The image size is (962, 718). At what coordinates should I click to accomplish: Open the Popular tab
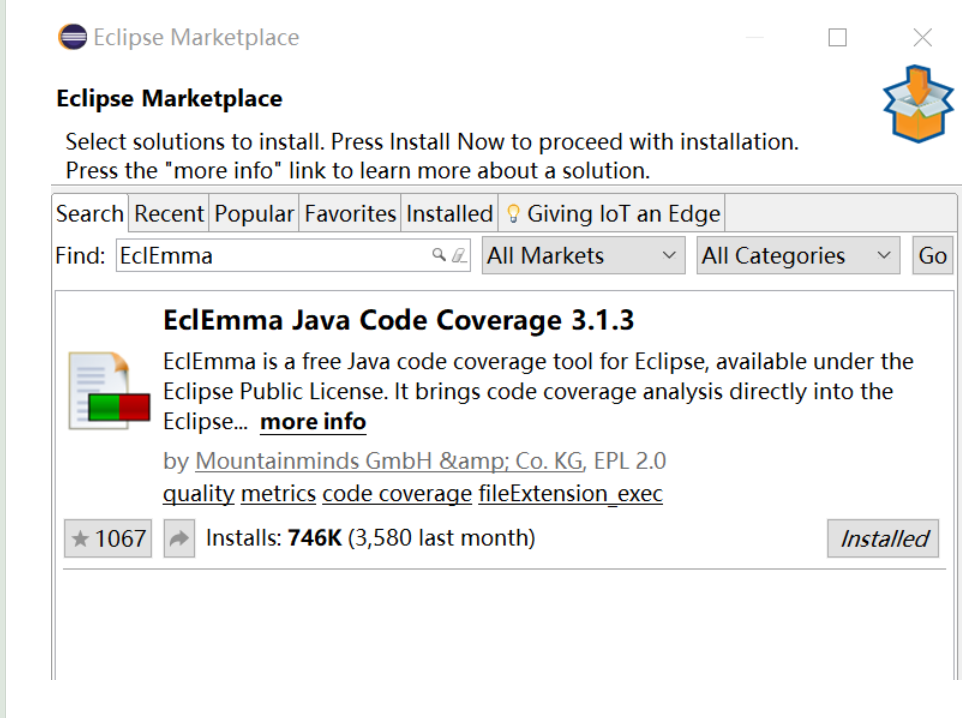pos(254,214)
